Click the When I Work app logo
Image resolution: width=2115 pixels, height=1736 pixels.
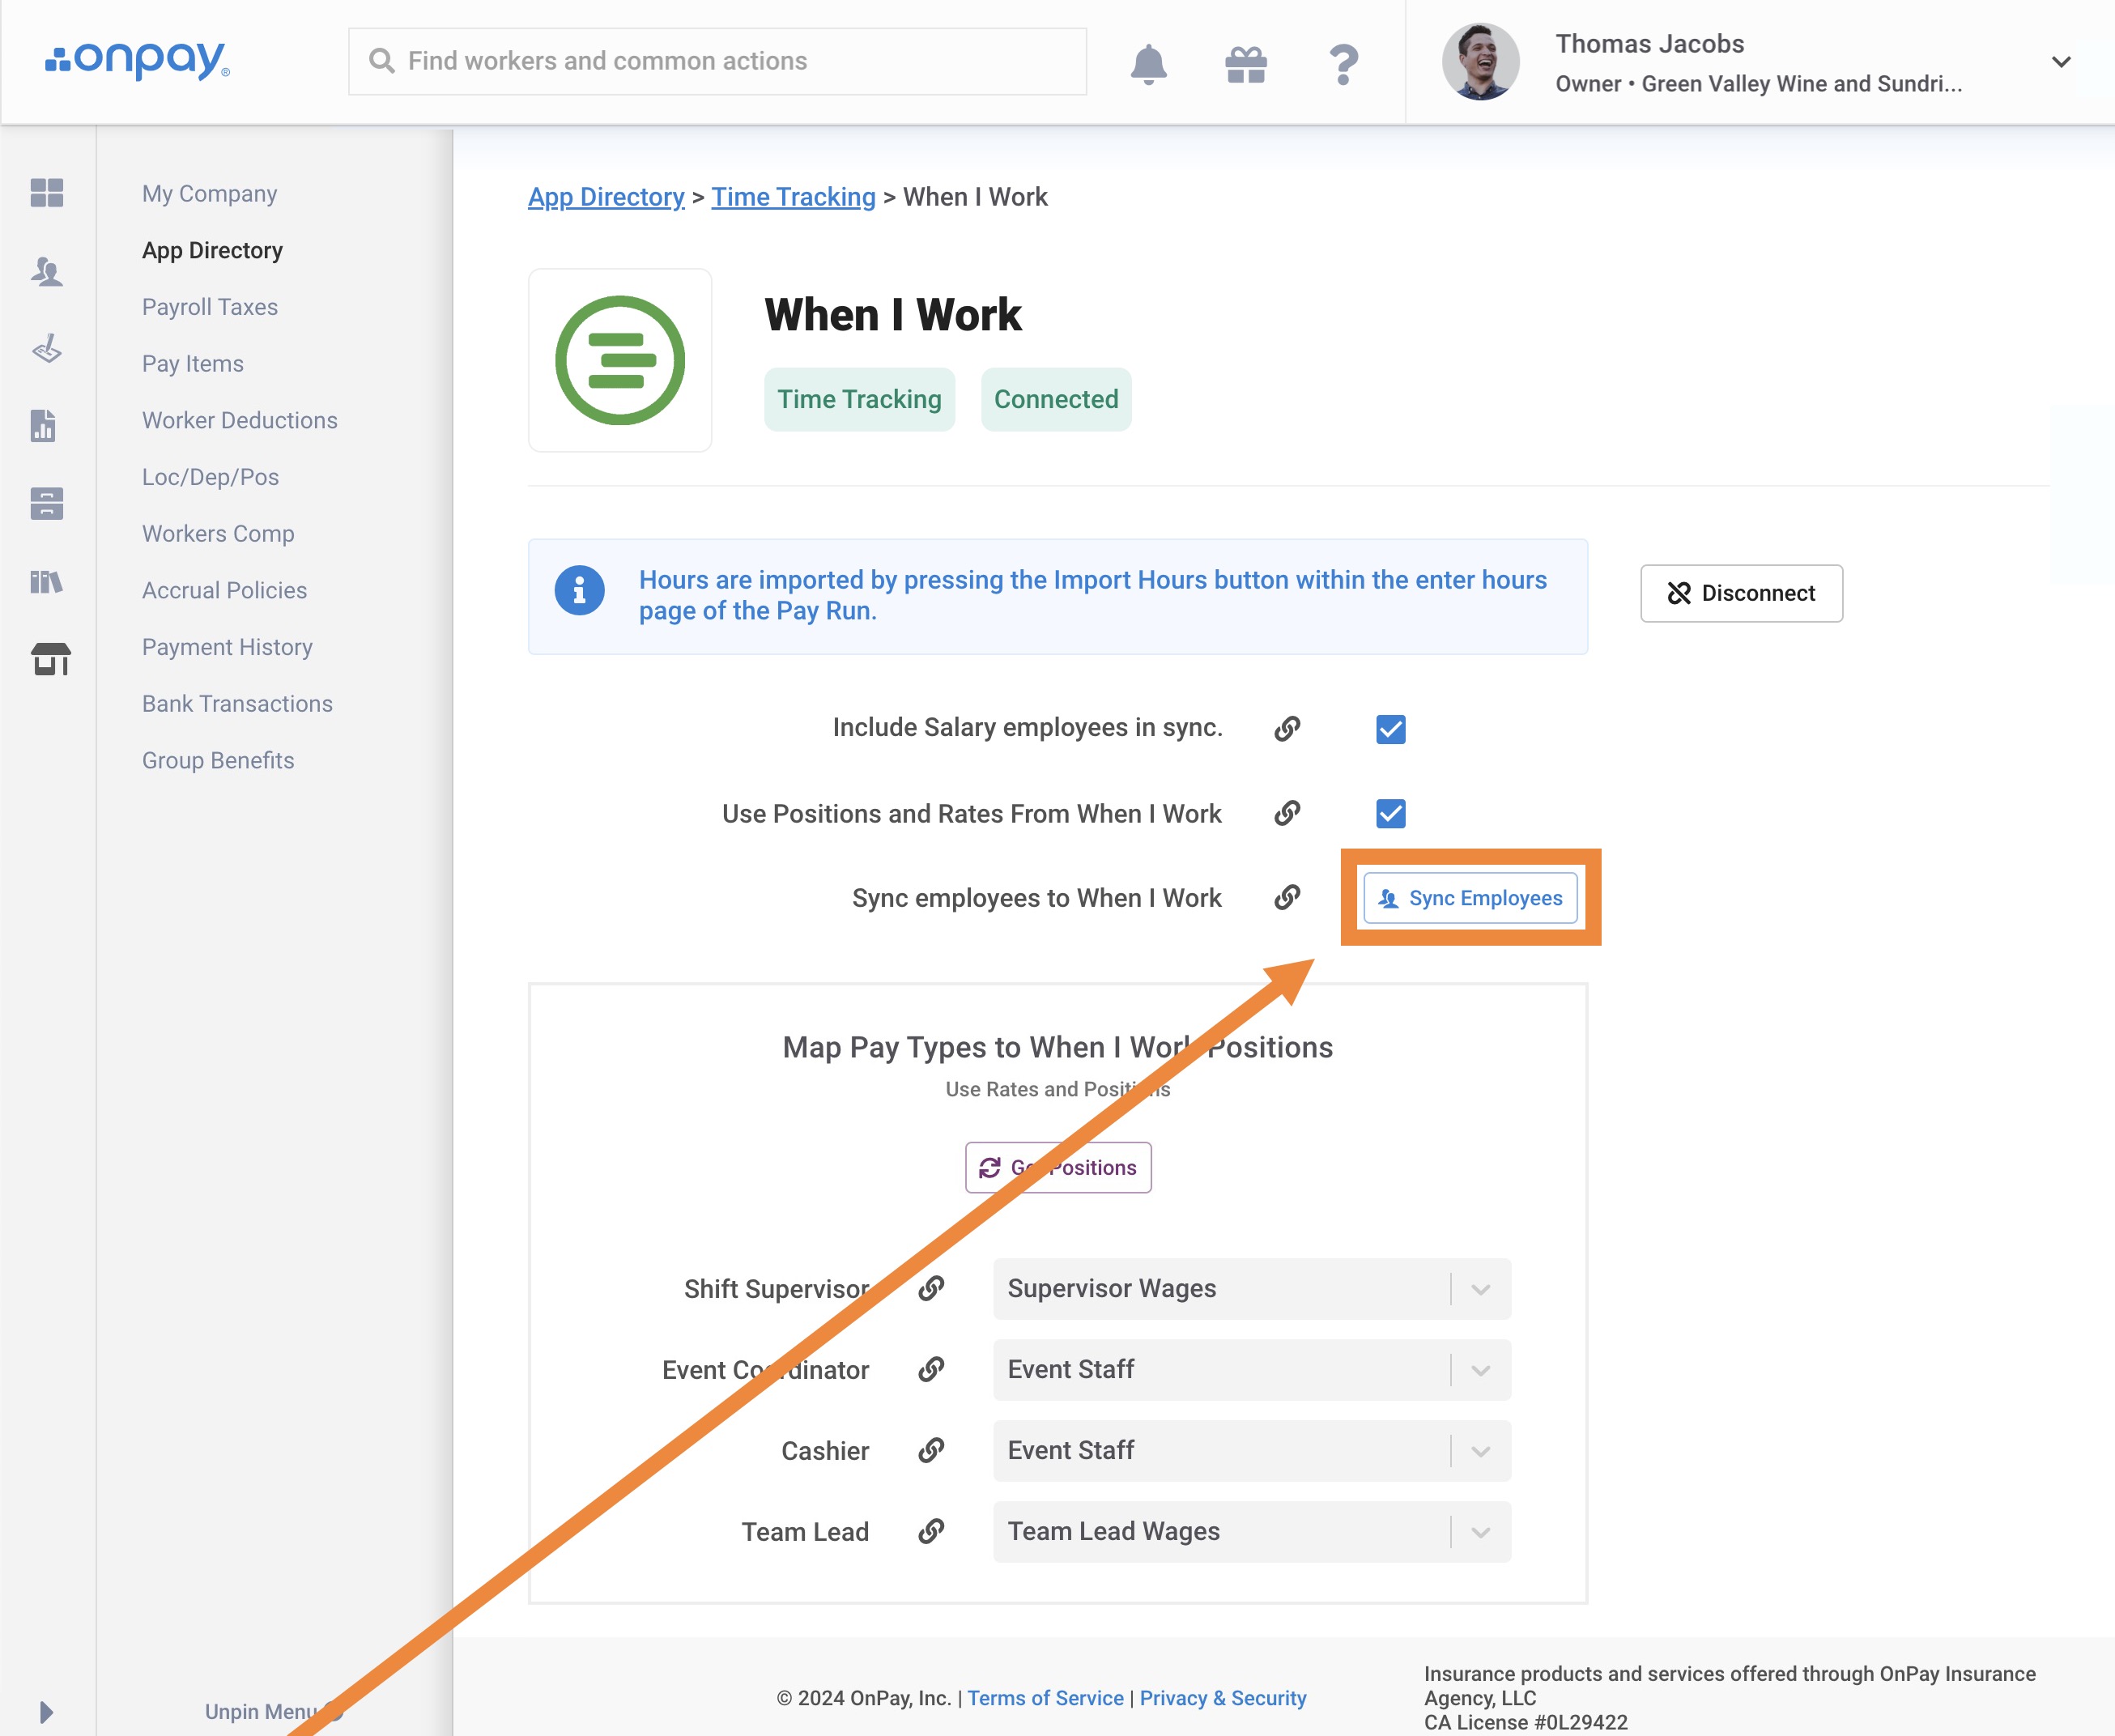(620, 360)
